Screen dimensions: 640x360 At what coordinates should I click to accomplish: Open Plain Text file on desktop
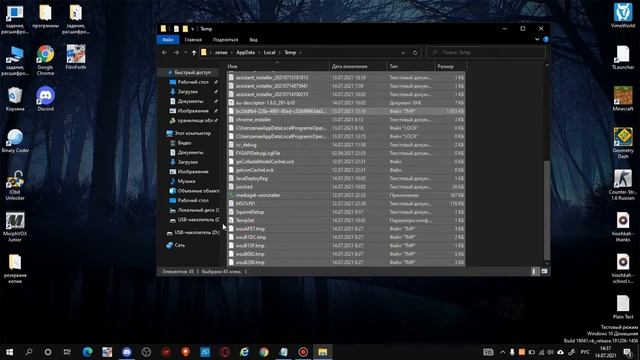623,307
